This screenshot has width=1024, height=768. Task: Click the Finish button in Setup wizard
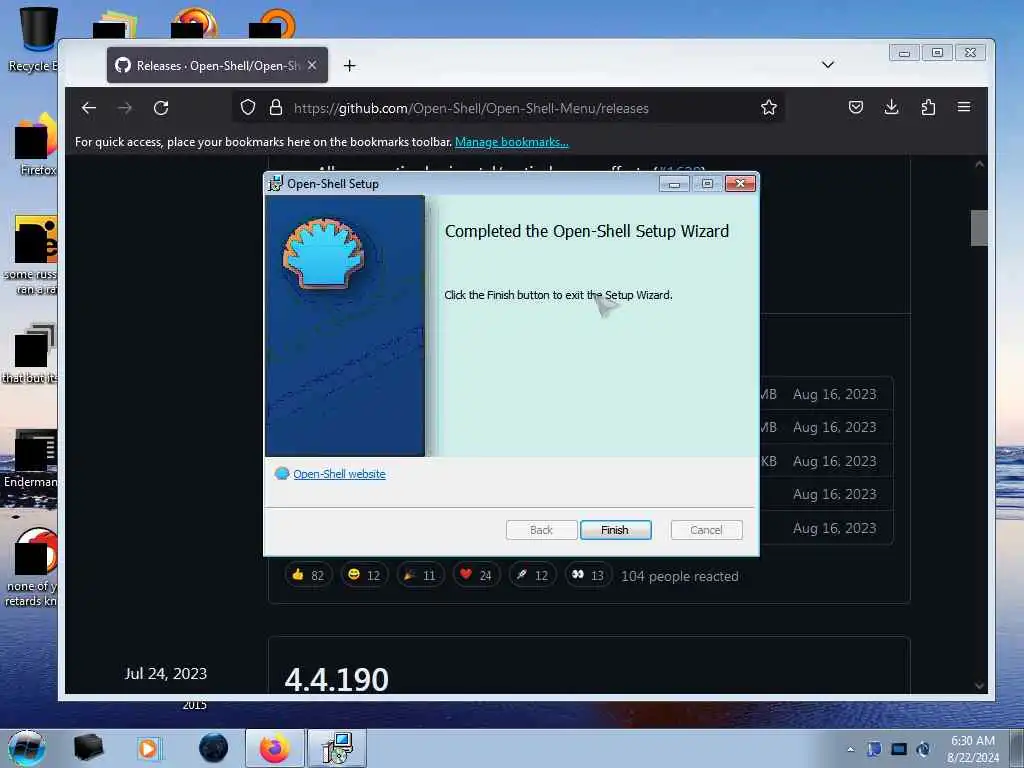point(615,530)
